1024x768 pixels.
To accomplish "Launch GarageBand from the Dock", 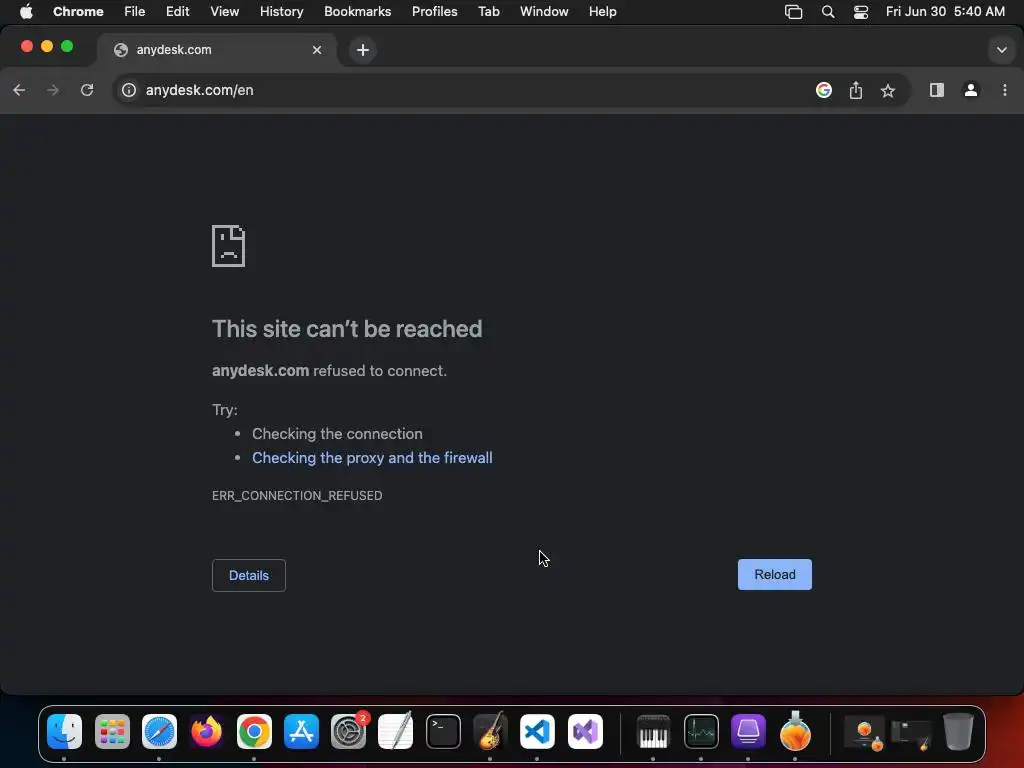I will pyautogui.click(x=490, y=731).
